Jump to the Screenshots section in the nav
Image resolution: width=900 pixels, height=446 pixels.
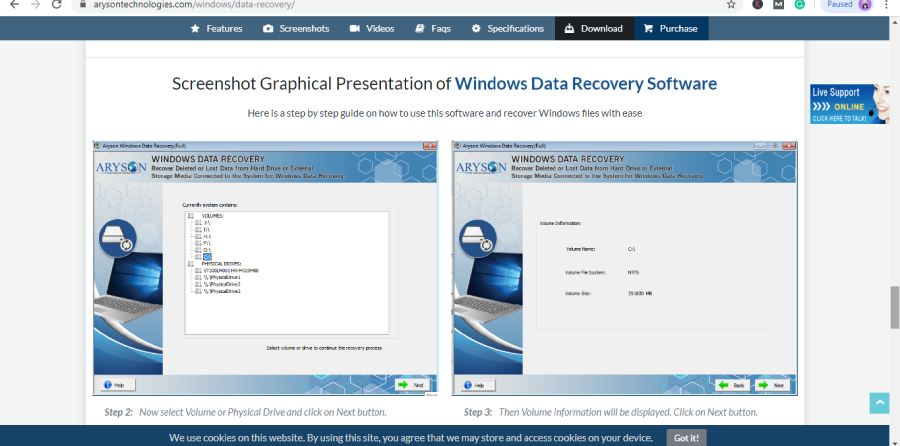click(x=296, y=29)
